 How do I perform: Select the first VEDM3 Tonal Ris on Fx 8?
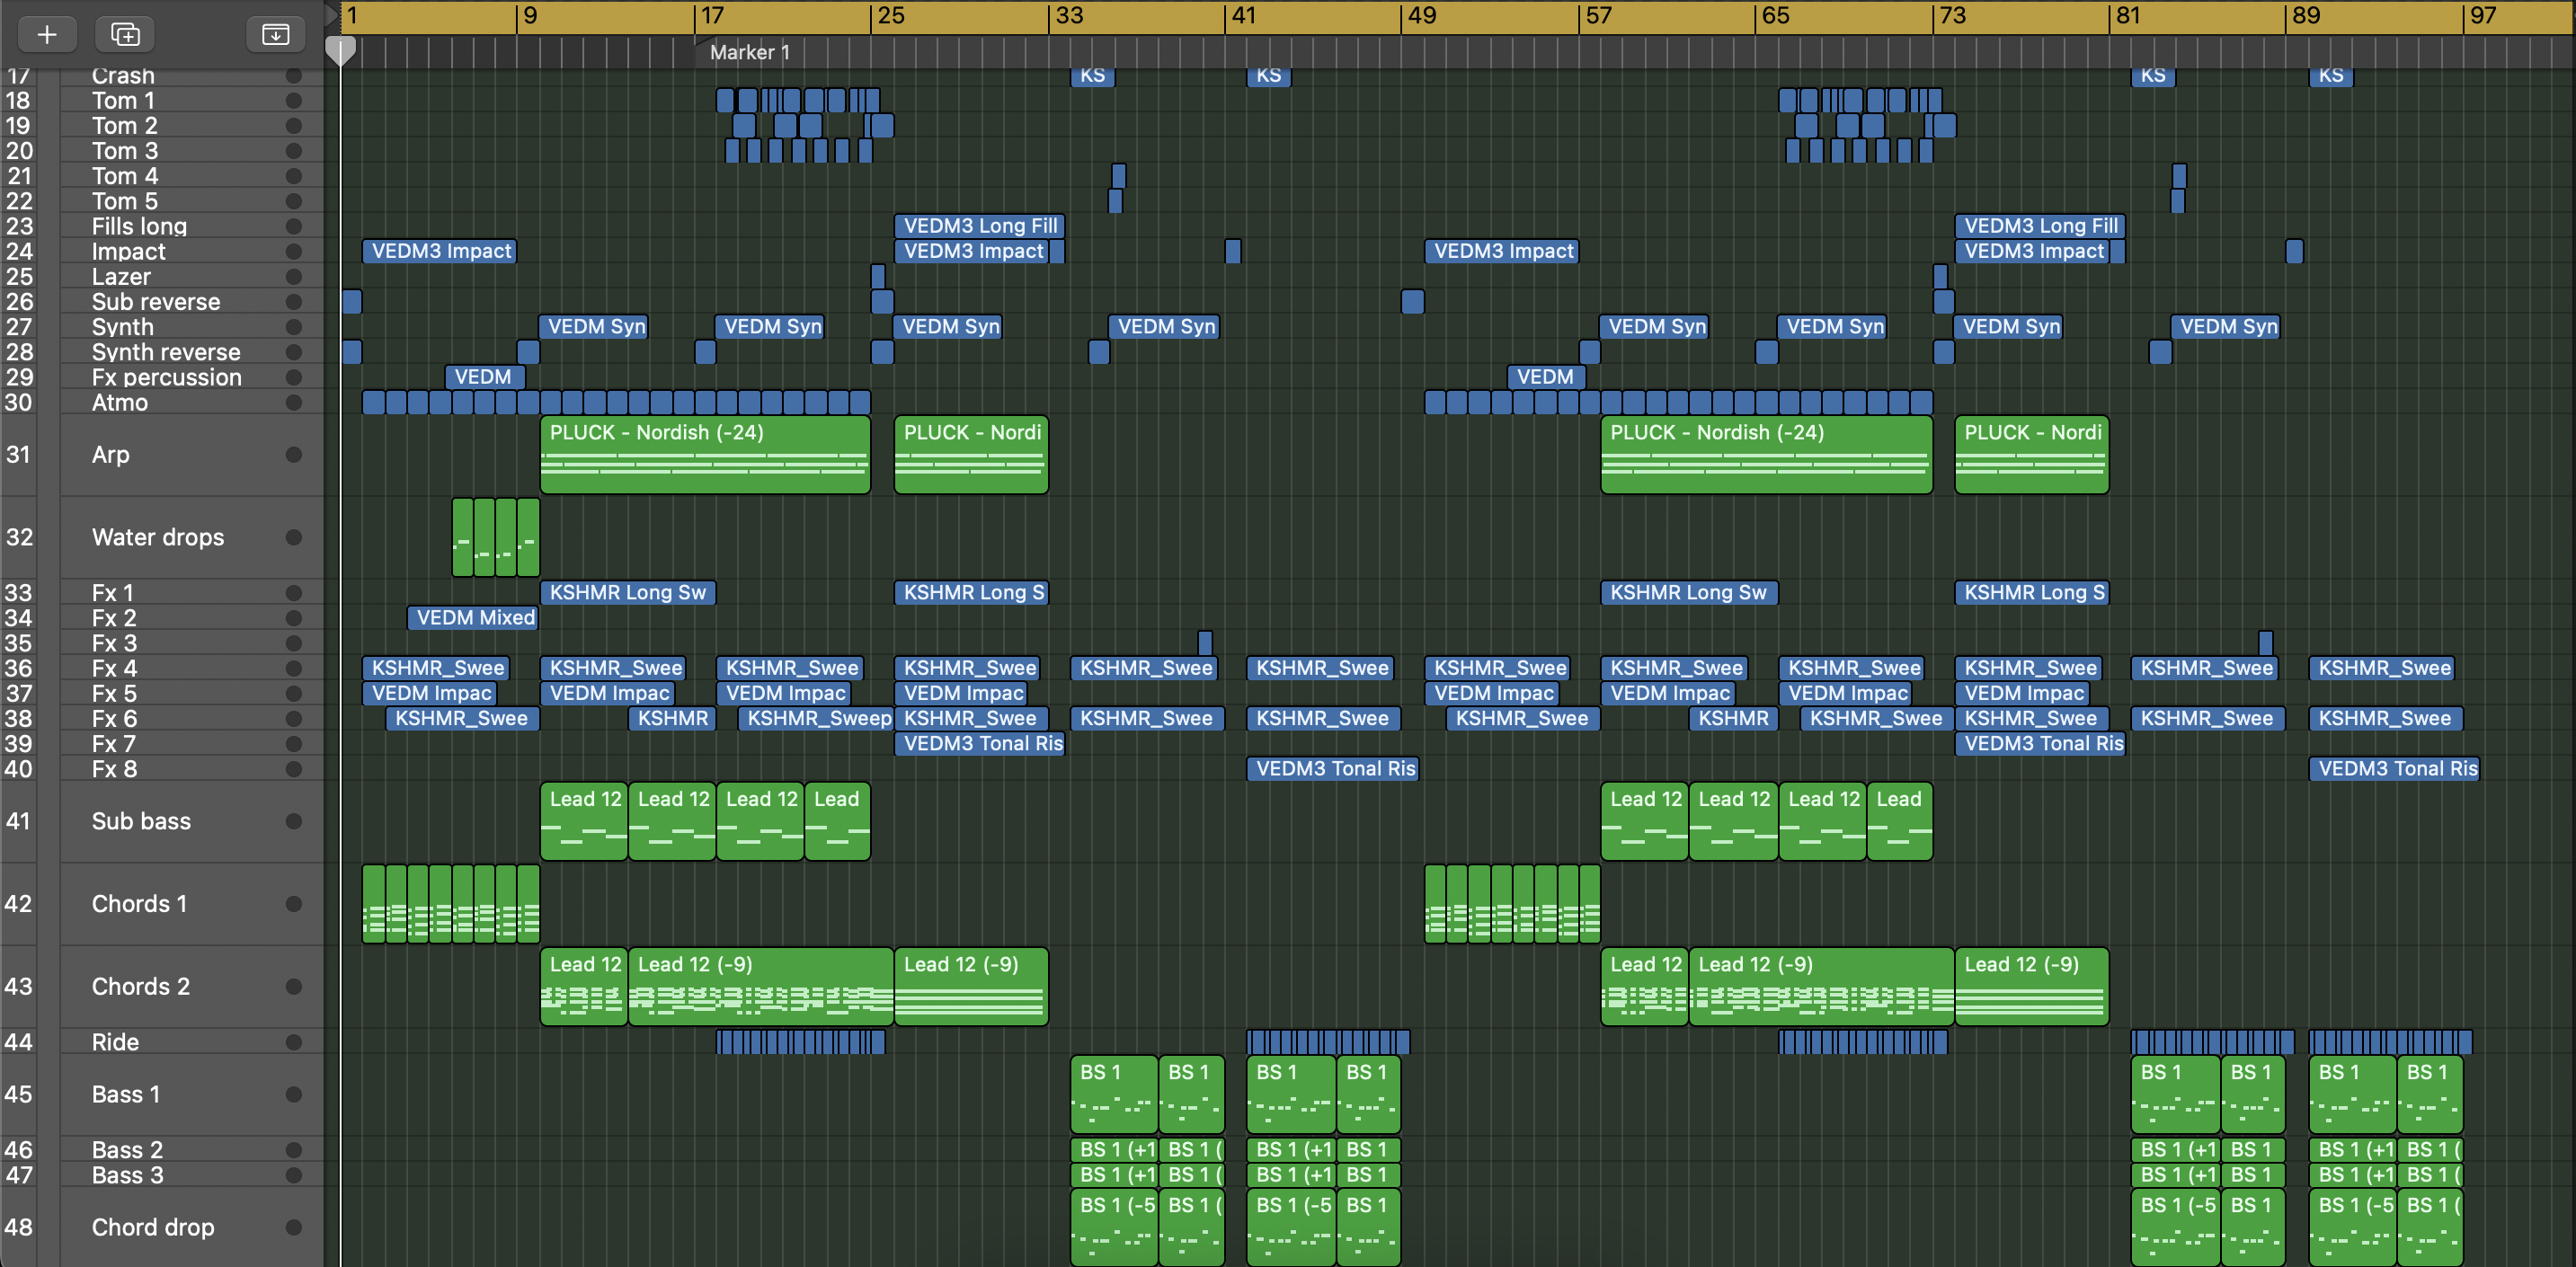click(x=1333, y=769)
